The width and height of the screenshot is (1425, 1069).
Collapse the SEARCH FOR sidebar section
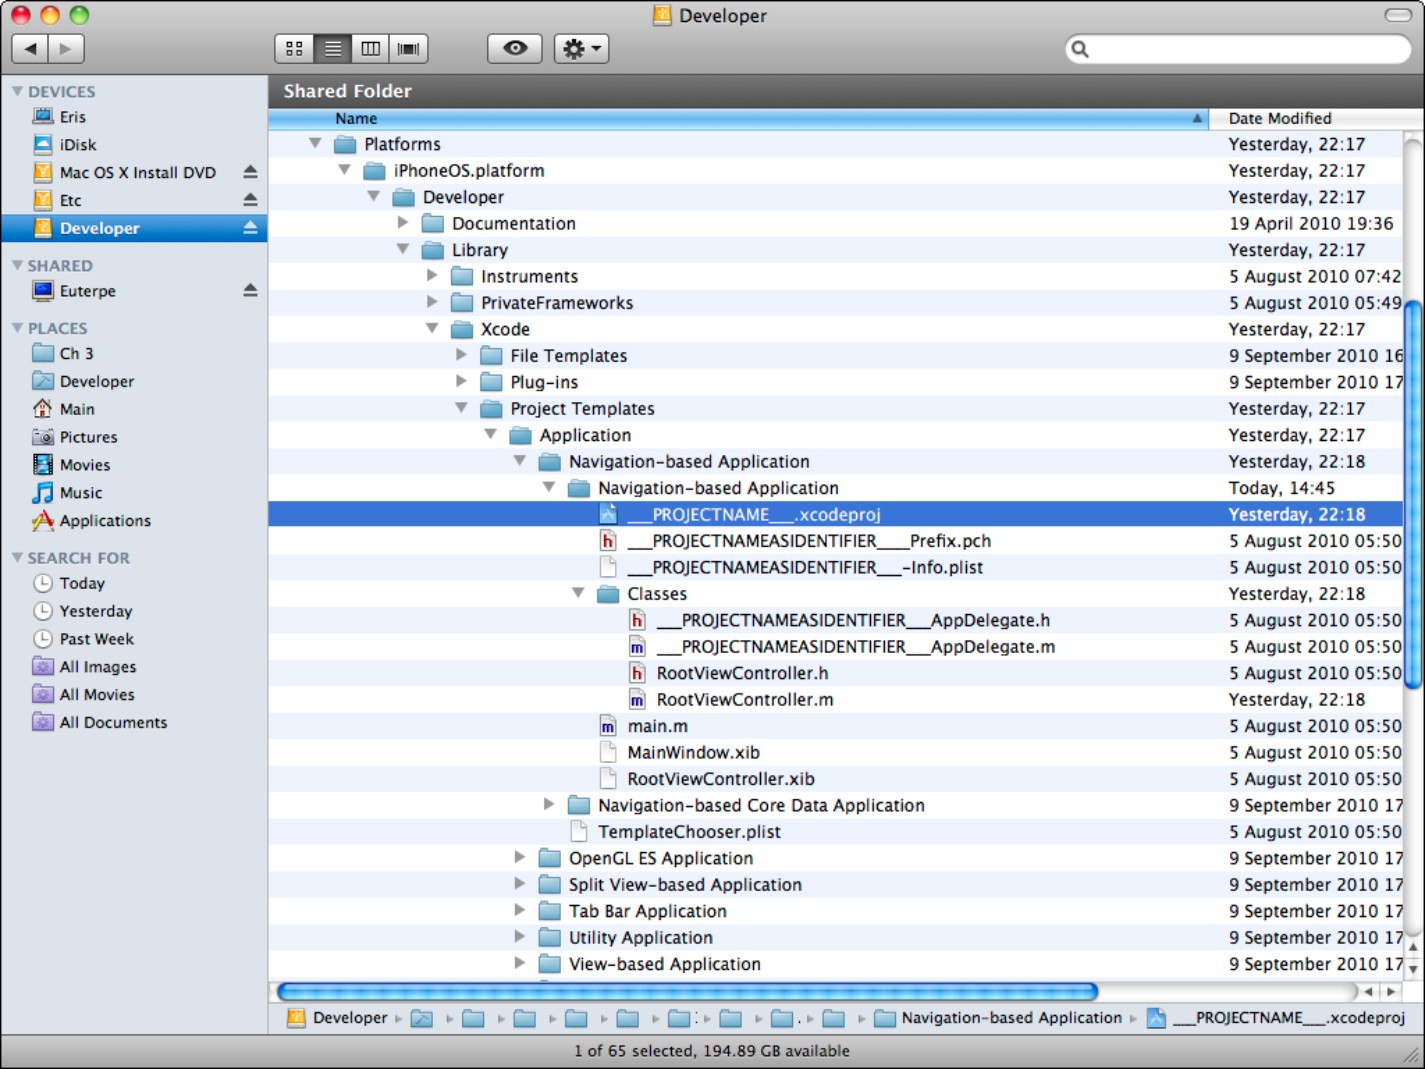(17, 557)
